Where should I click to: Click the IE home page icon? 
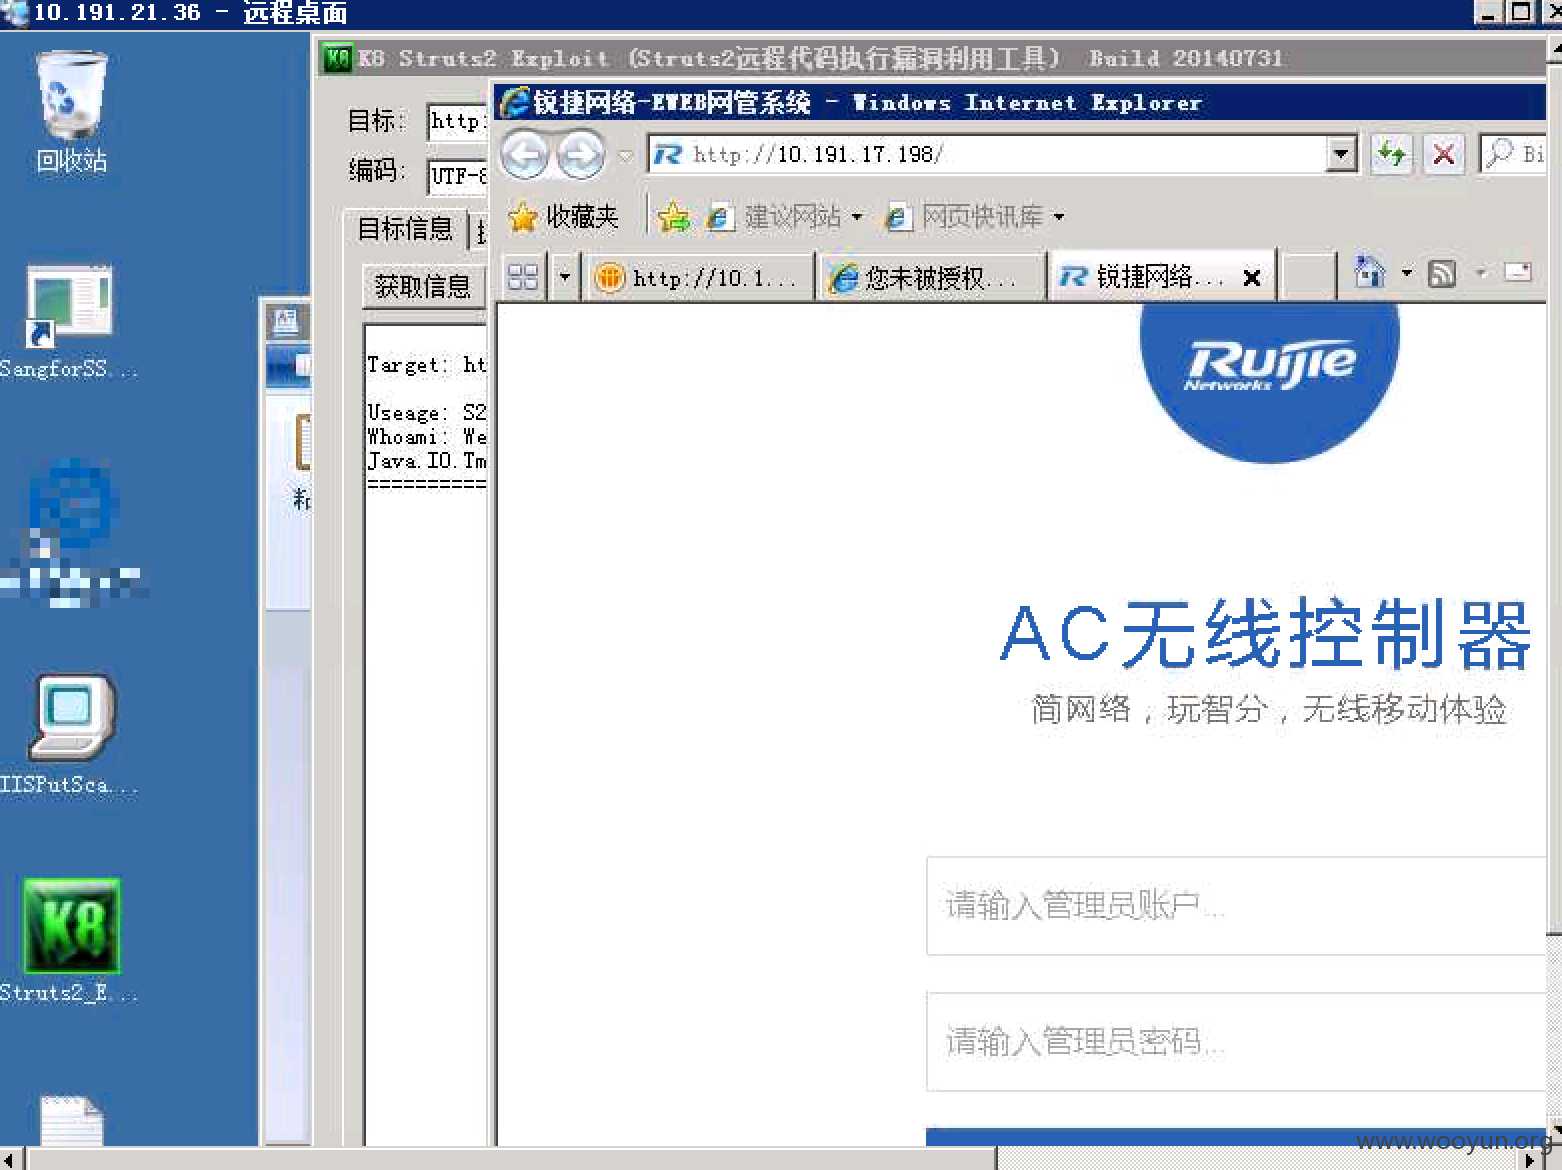click(x=1369, y=271)
